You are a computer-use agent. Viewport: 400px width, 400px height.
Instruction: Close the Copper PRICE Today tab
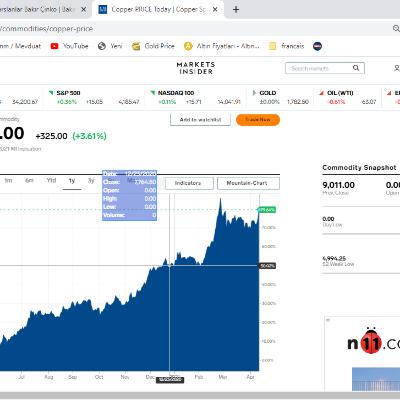tap(215, 10)
